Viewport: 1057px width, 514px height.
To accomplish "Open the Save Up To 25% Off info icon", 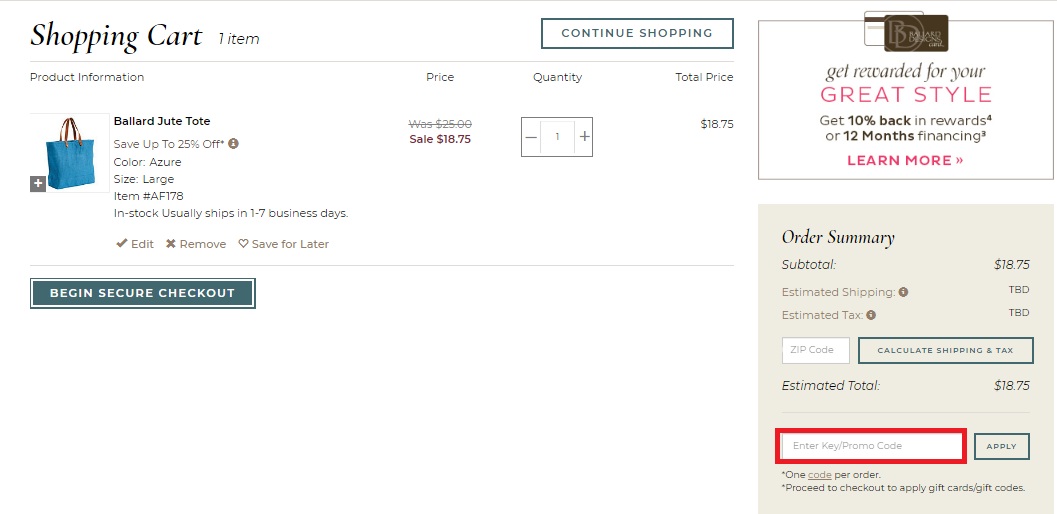I will [233, 144].
